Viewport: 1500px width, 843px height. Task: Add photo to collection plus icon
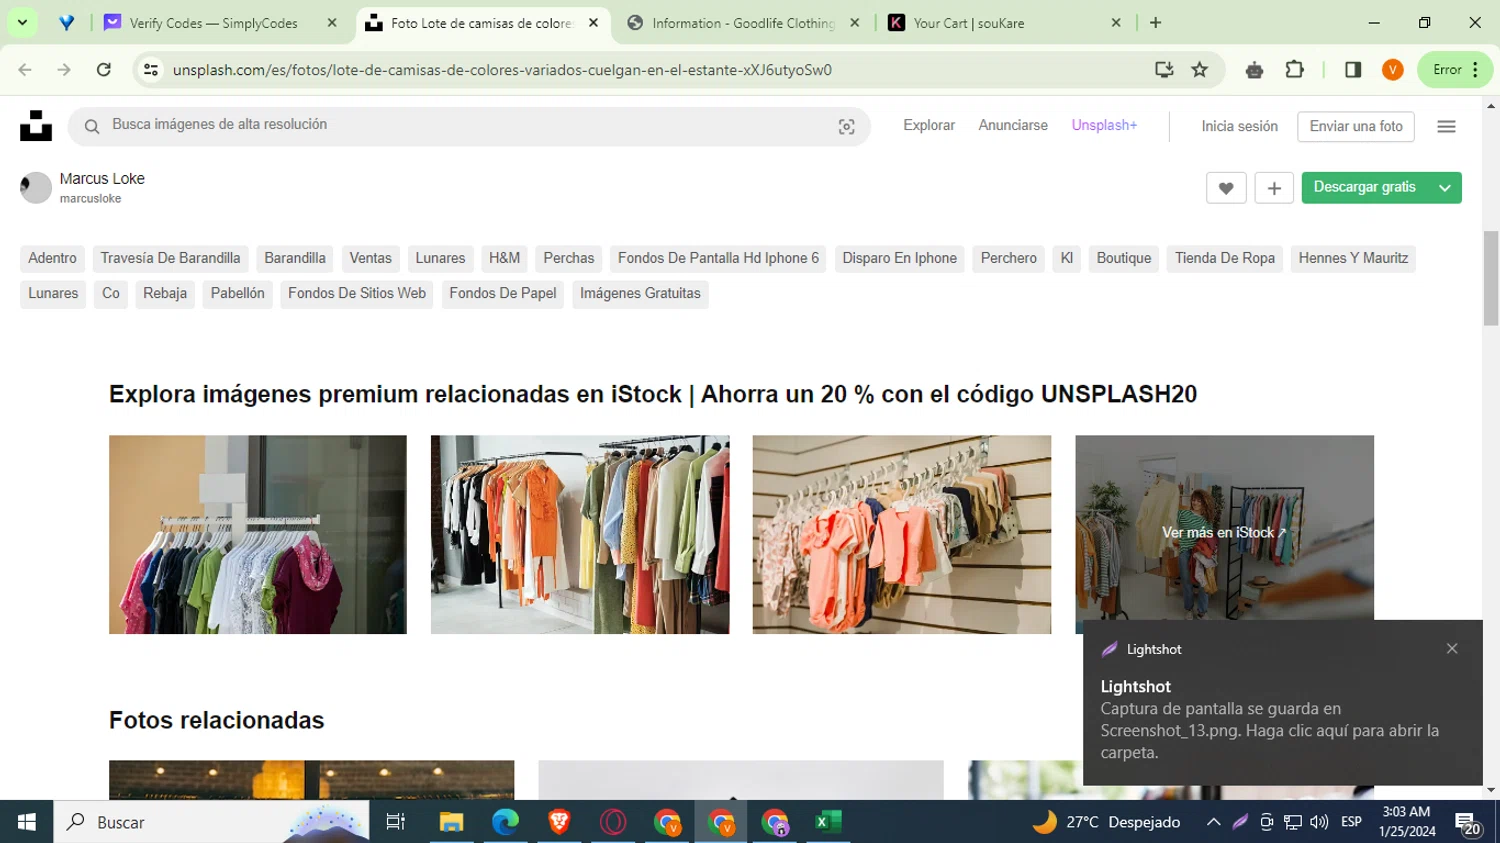(x=1274, y=188)
